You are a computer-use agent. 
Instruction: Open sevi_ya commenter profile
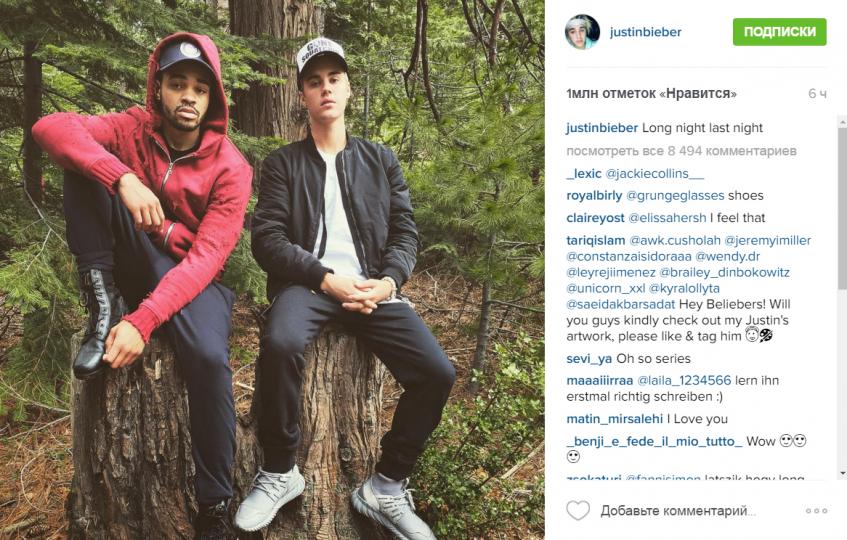(589, 359)
